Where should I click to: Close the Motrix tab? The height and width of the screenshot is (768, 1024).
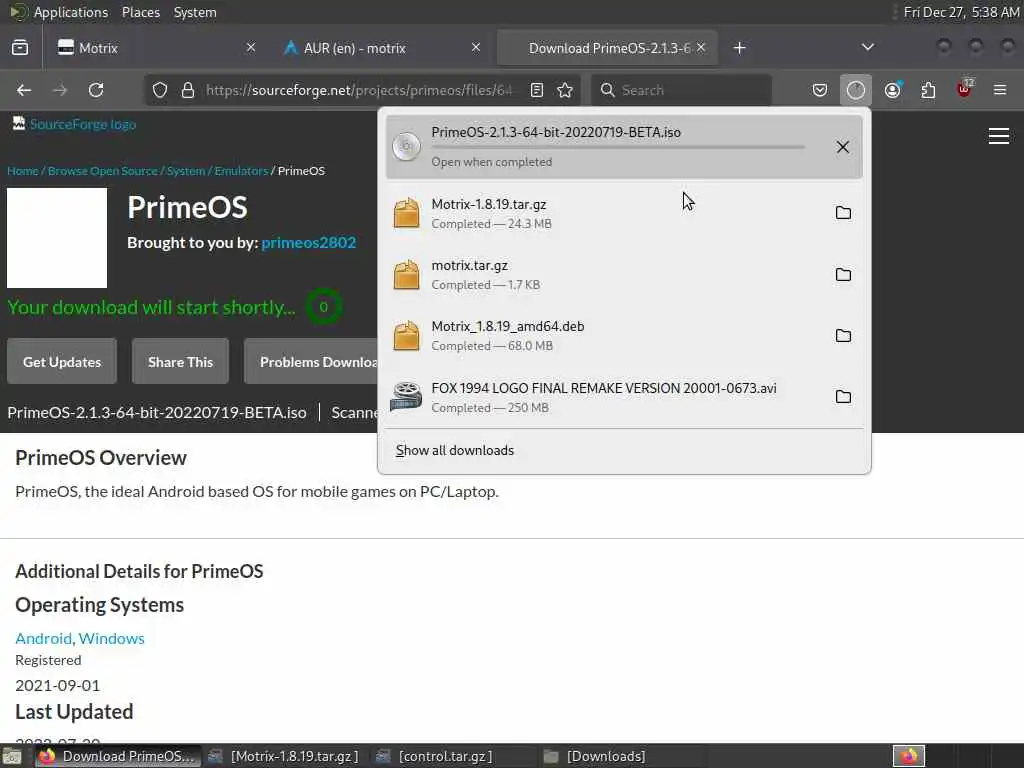tap(251, 48)
